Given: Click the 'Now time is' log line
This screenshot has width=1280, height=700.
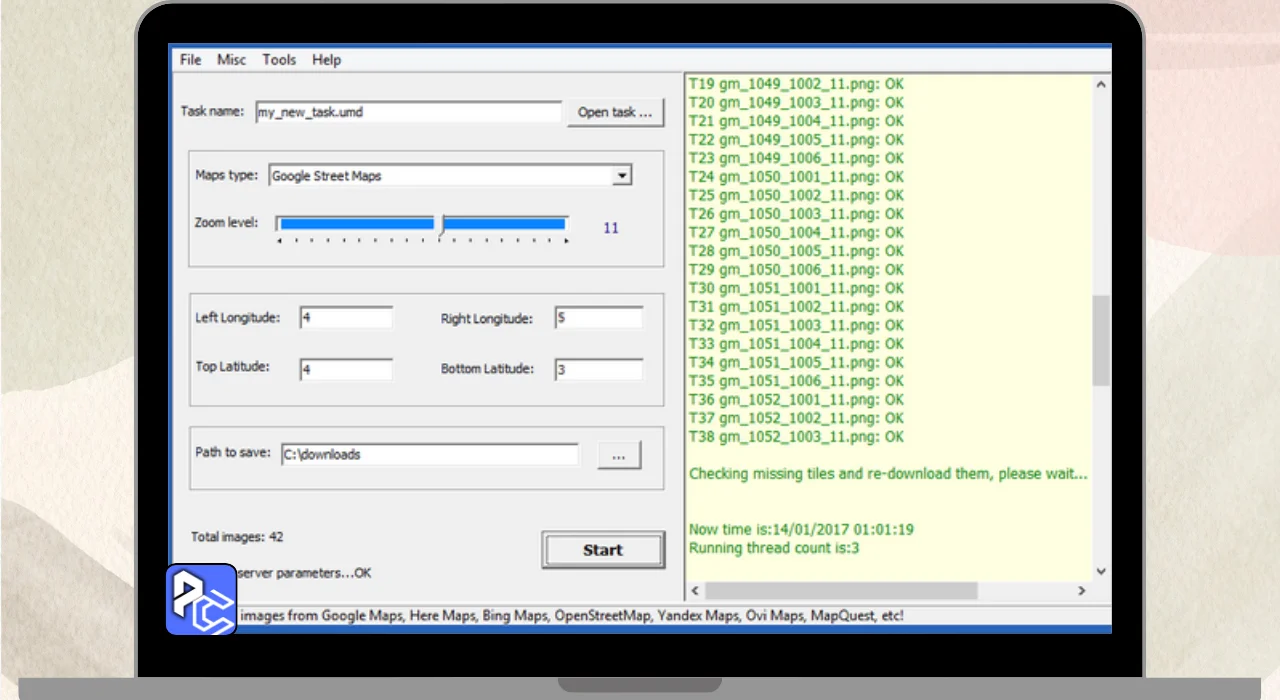Looking at the screenshot, I should coord(801,529).
